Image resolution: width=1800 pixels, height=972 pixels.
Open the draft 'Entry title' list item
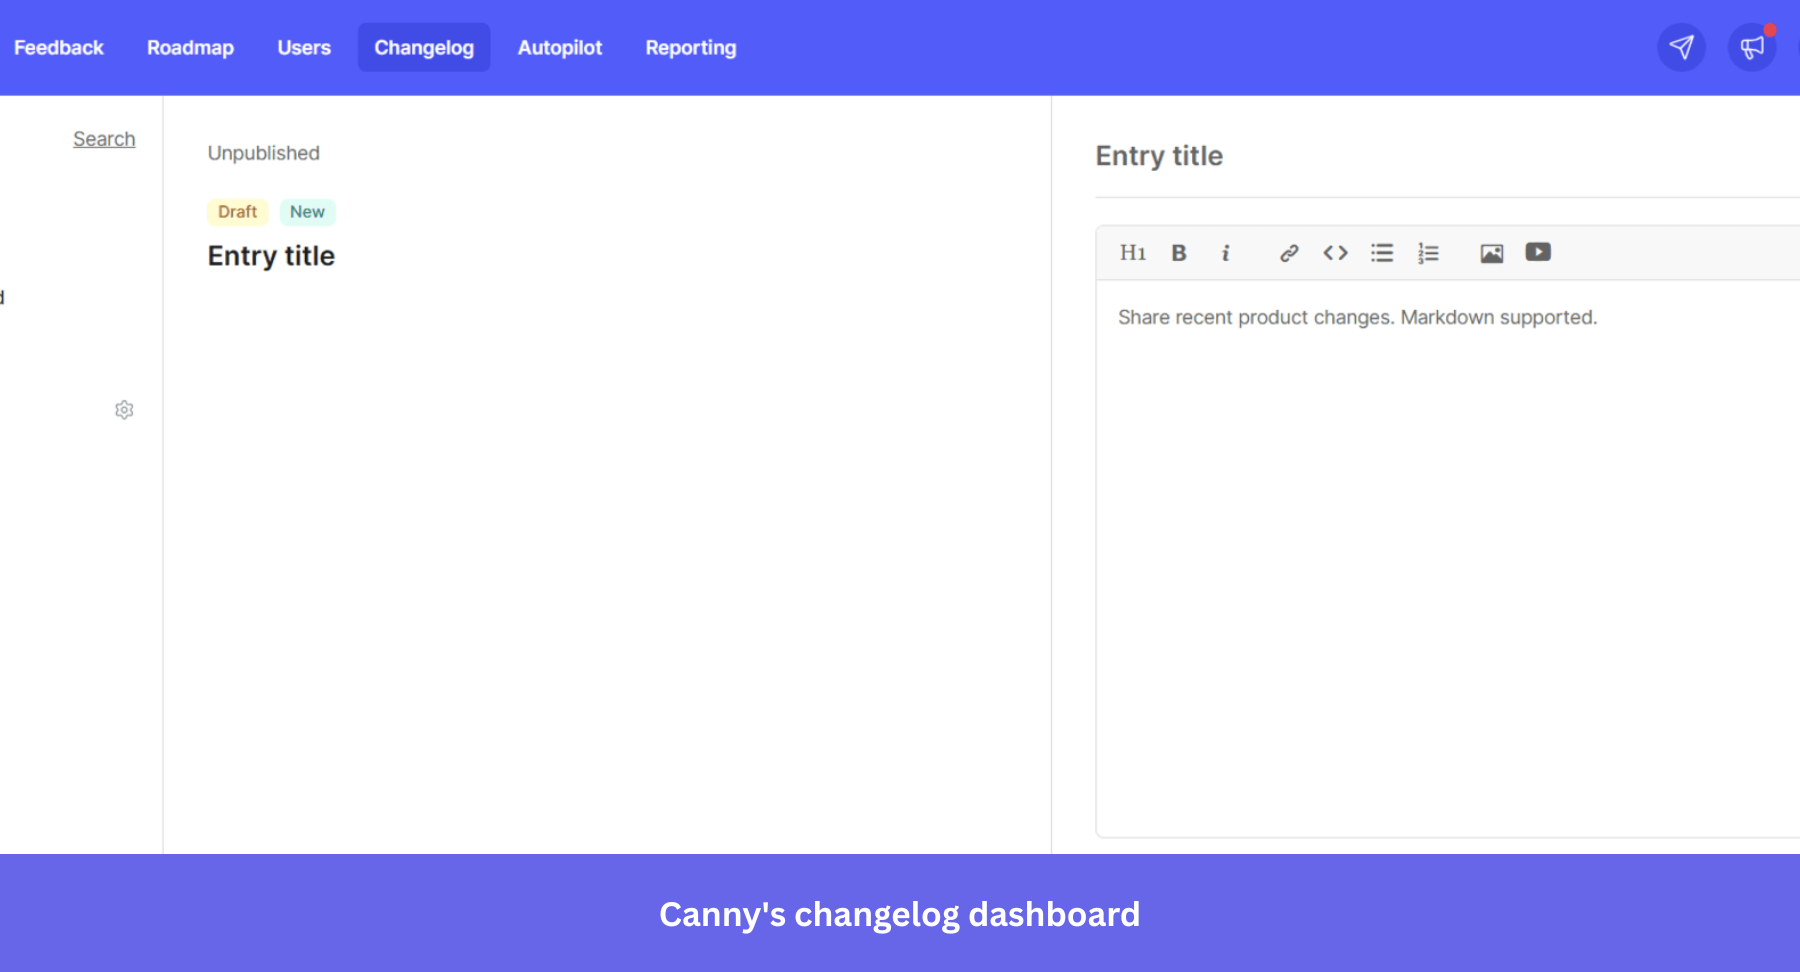(271, 256)
